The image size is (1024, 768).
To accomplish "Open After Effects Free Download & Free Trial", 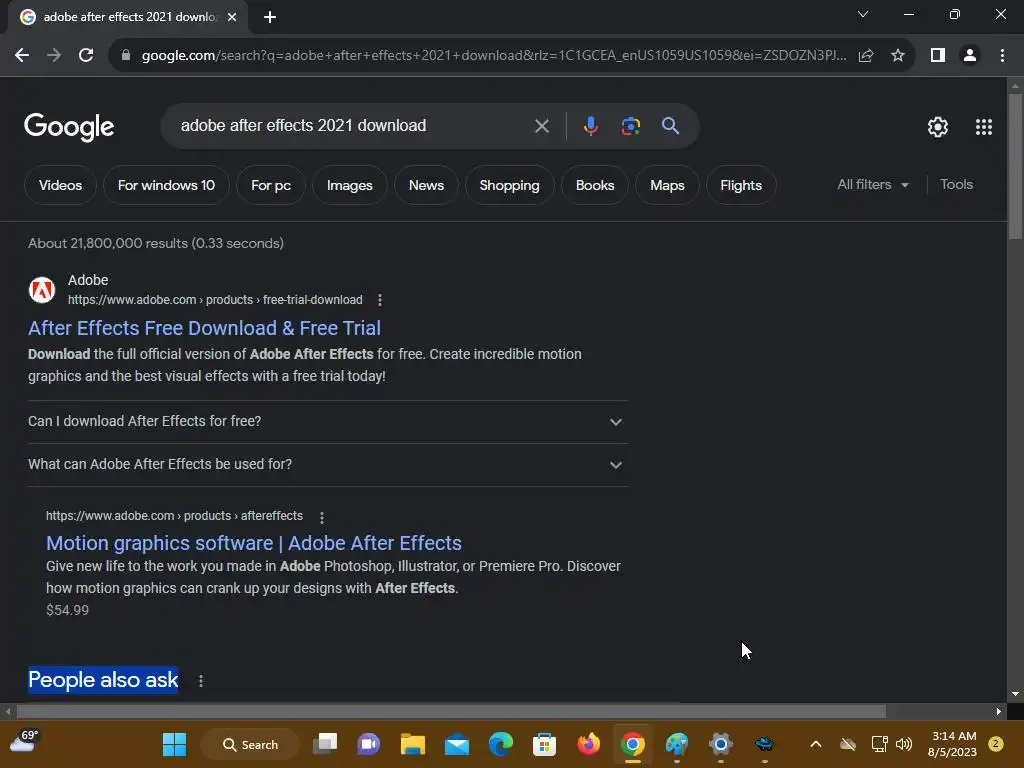I will point(204,328).
